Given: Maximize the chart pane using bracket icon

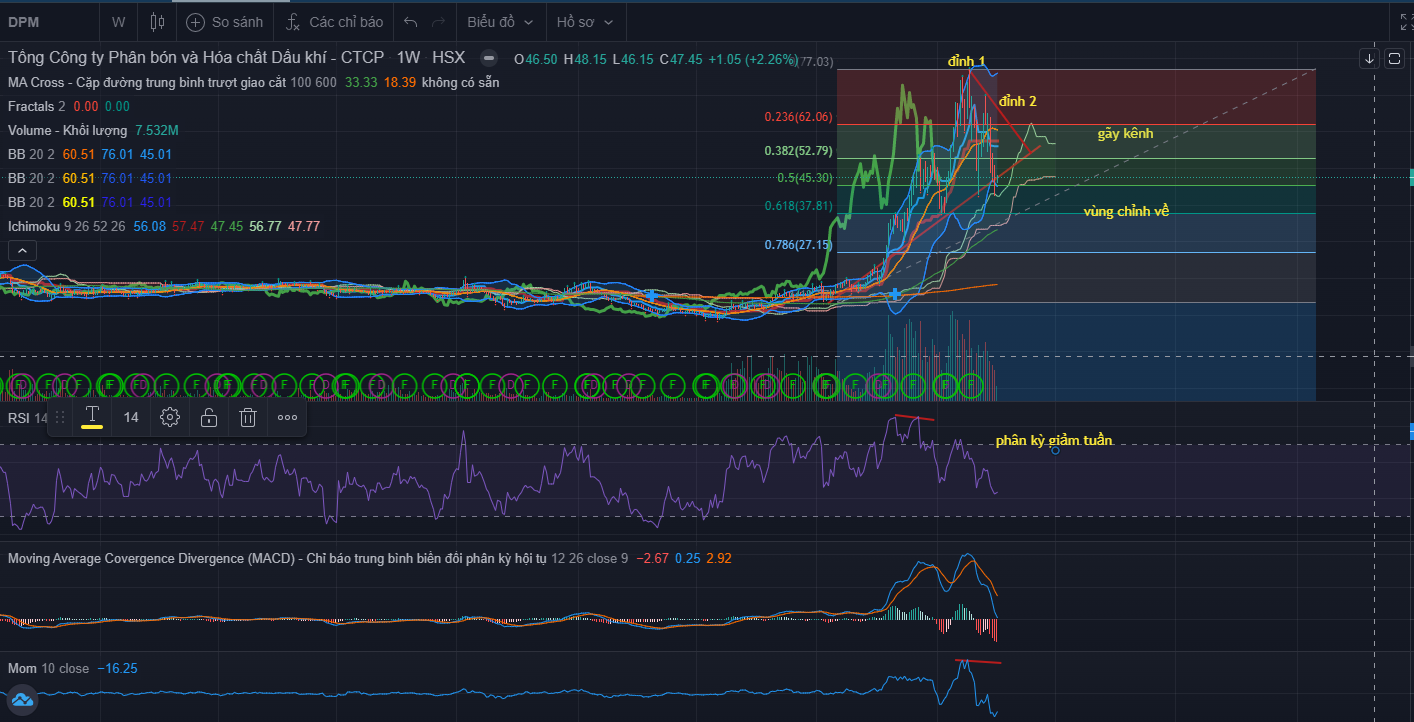Looking at the screenshot, I should point(1395,59).
